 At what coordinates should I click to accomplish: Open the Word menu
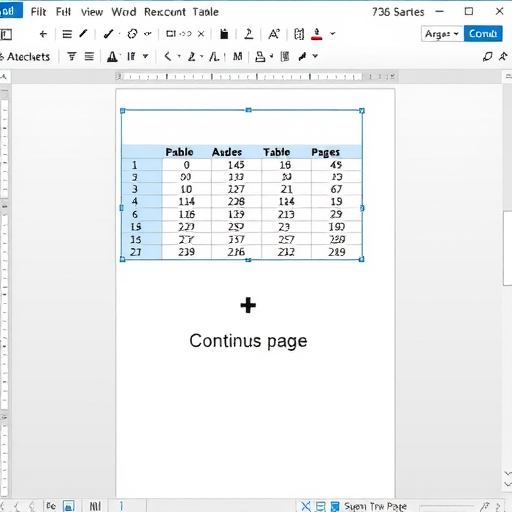[124, 12]
